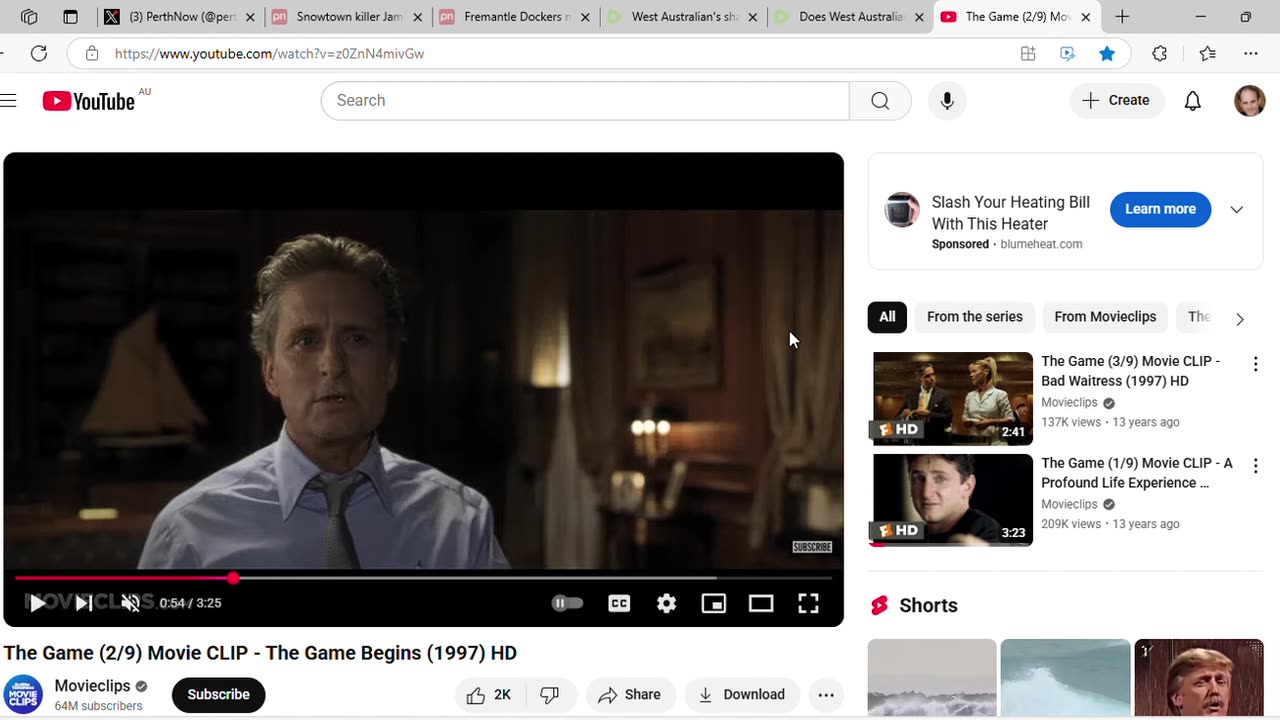The height and width of the screenshot is (720, 1280).
Task: Unmute the video volume
Action: (x=131, y=603)
